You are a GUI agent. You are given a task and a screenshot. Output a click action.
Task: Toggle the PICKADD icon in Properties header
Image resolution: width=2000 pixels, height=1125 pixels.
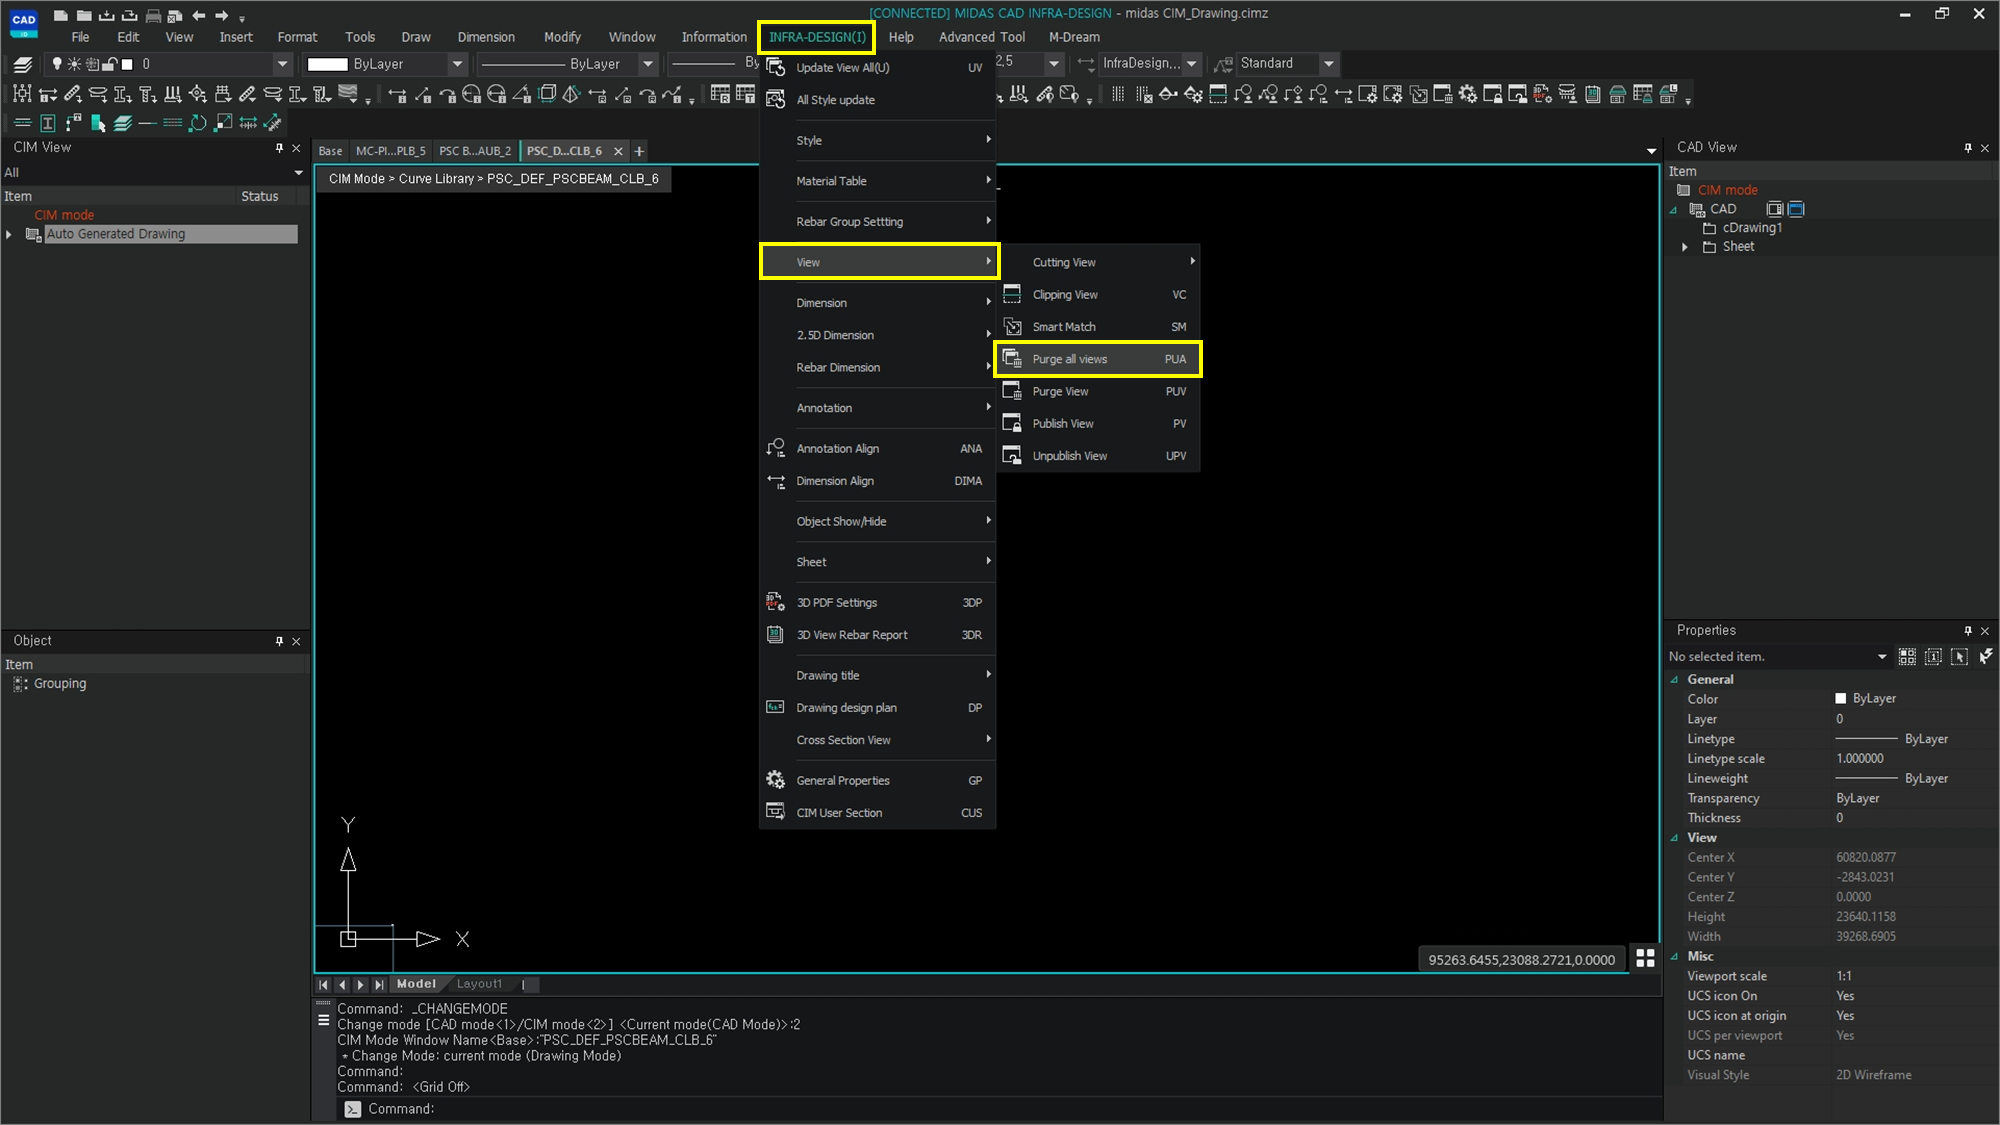(x=1933, y=657)
